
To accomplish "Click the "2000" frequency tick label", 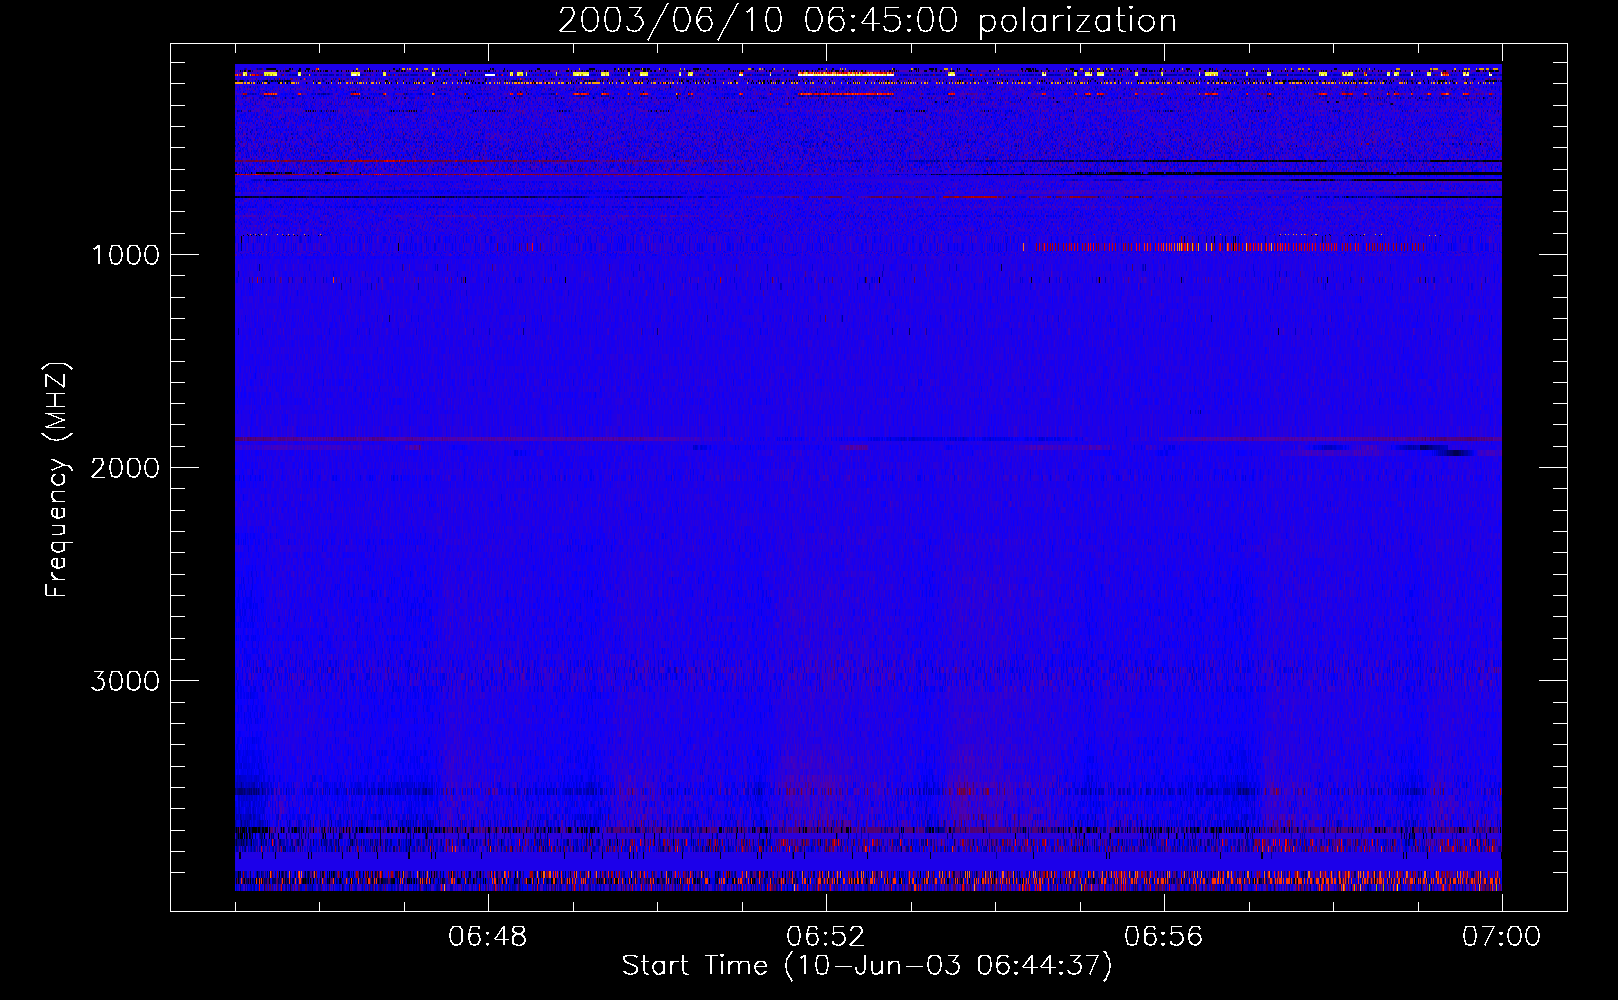I will click(125, 468).
